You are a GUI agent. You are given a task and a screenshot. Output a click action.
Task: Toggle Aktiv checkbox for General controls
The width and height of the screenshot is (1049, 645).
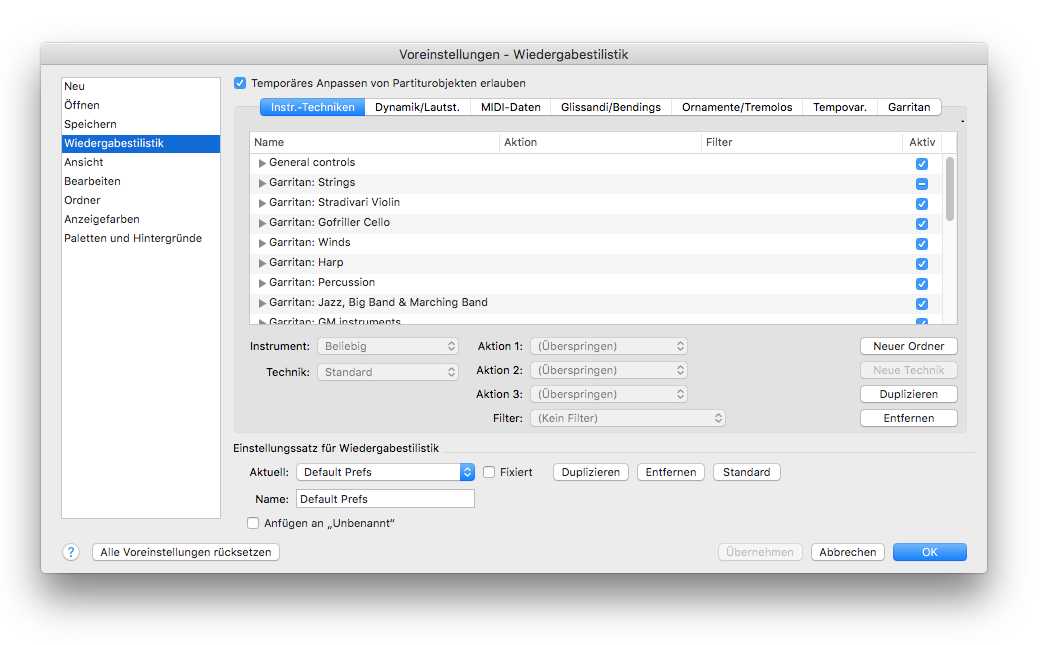[922, 164]
